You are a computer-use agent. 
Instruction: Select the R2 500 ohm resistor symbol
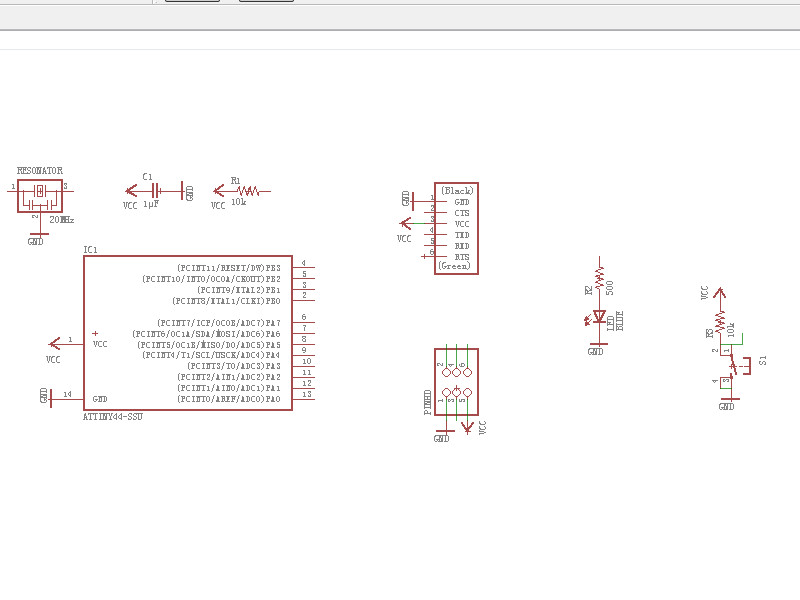click(599, 279)
